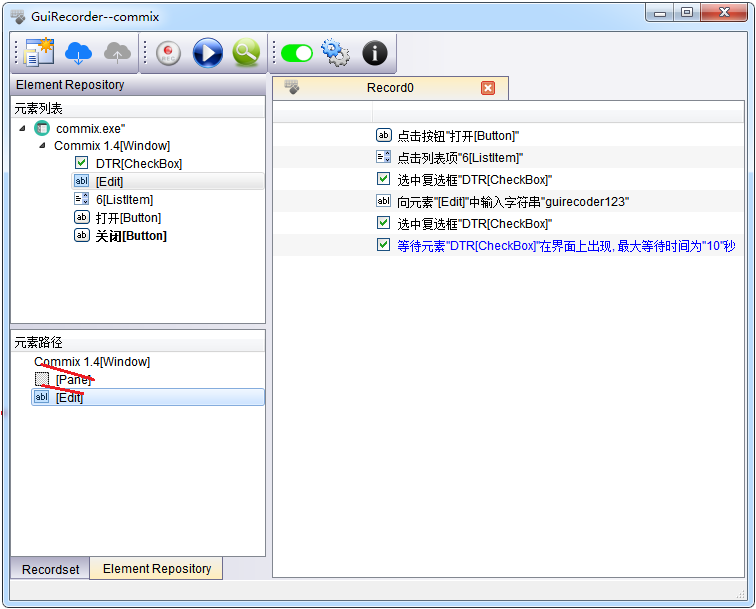
Task: Start recording with the REC button
Action: (168, 53)
